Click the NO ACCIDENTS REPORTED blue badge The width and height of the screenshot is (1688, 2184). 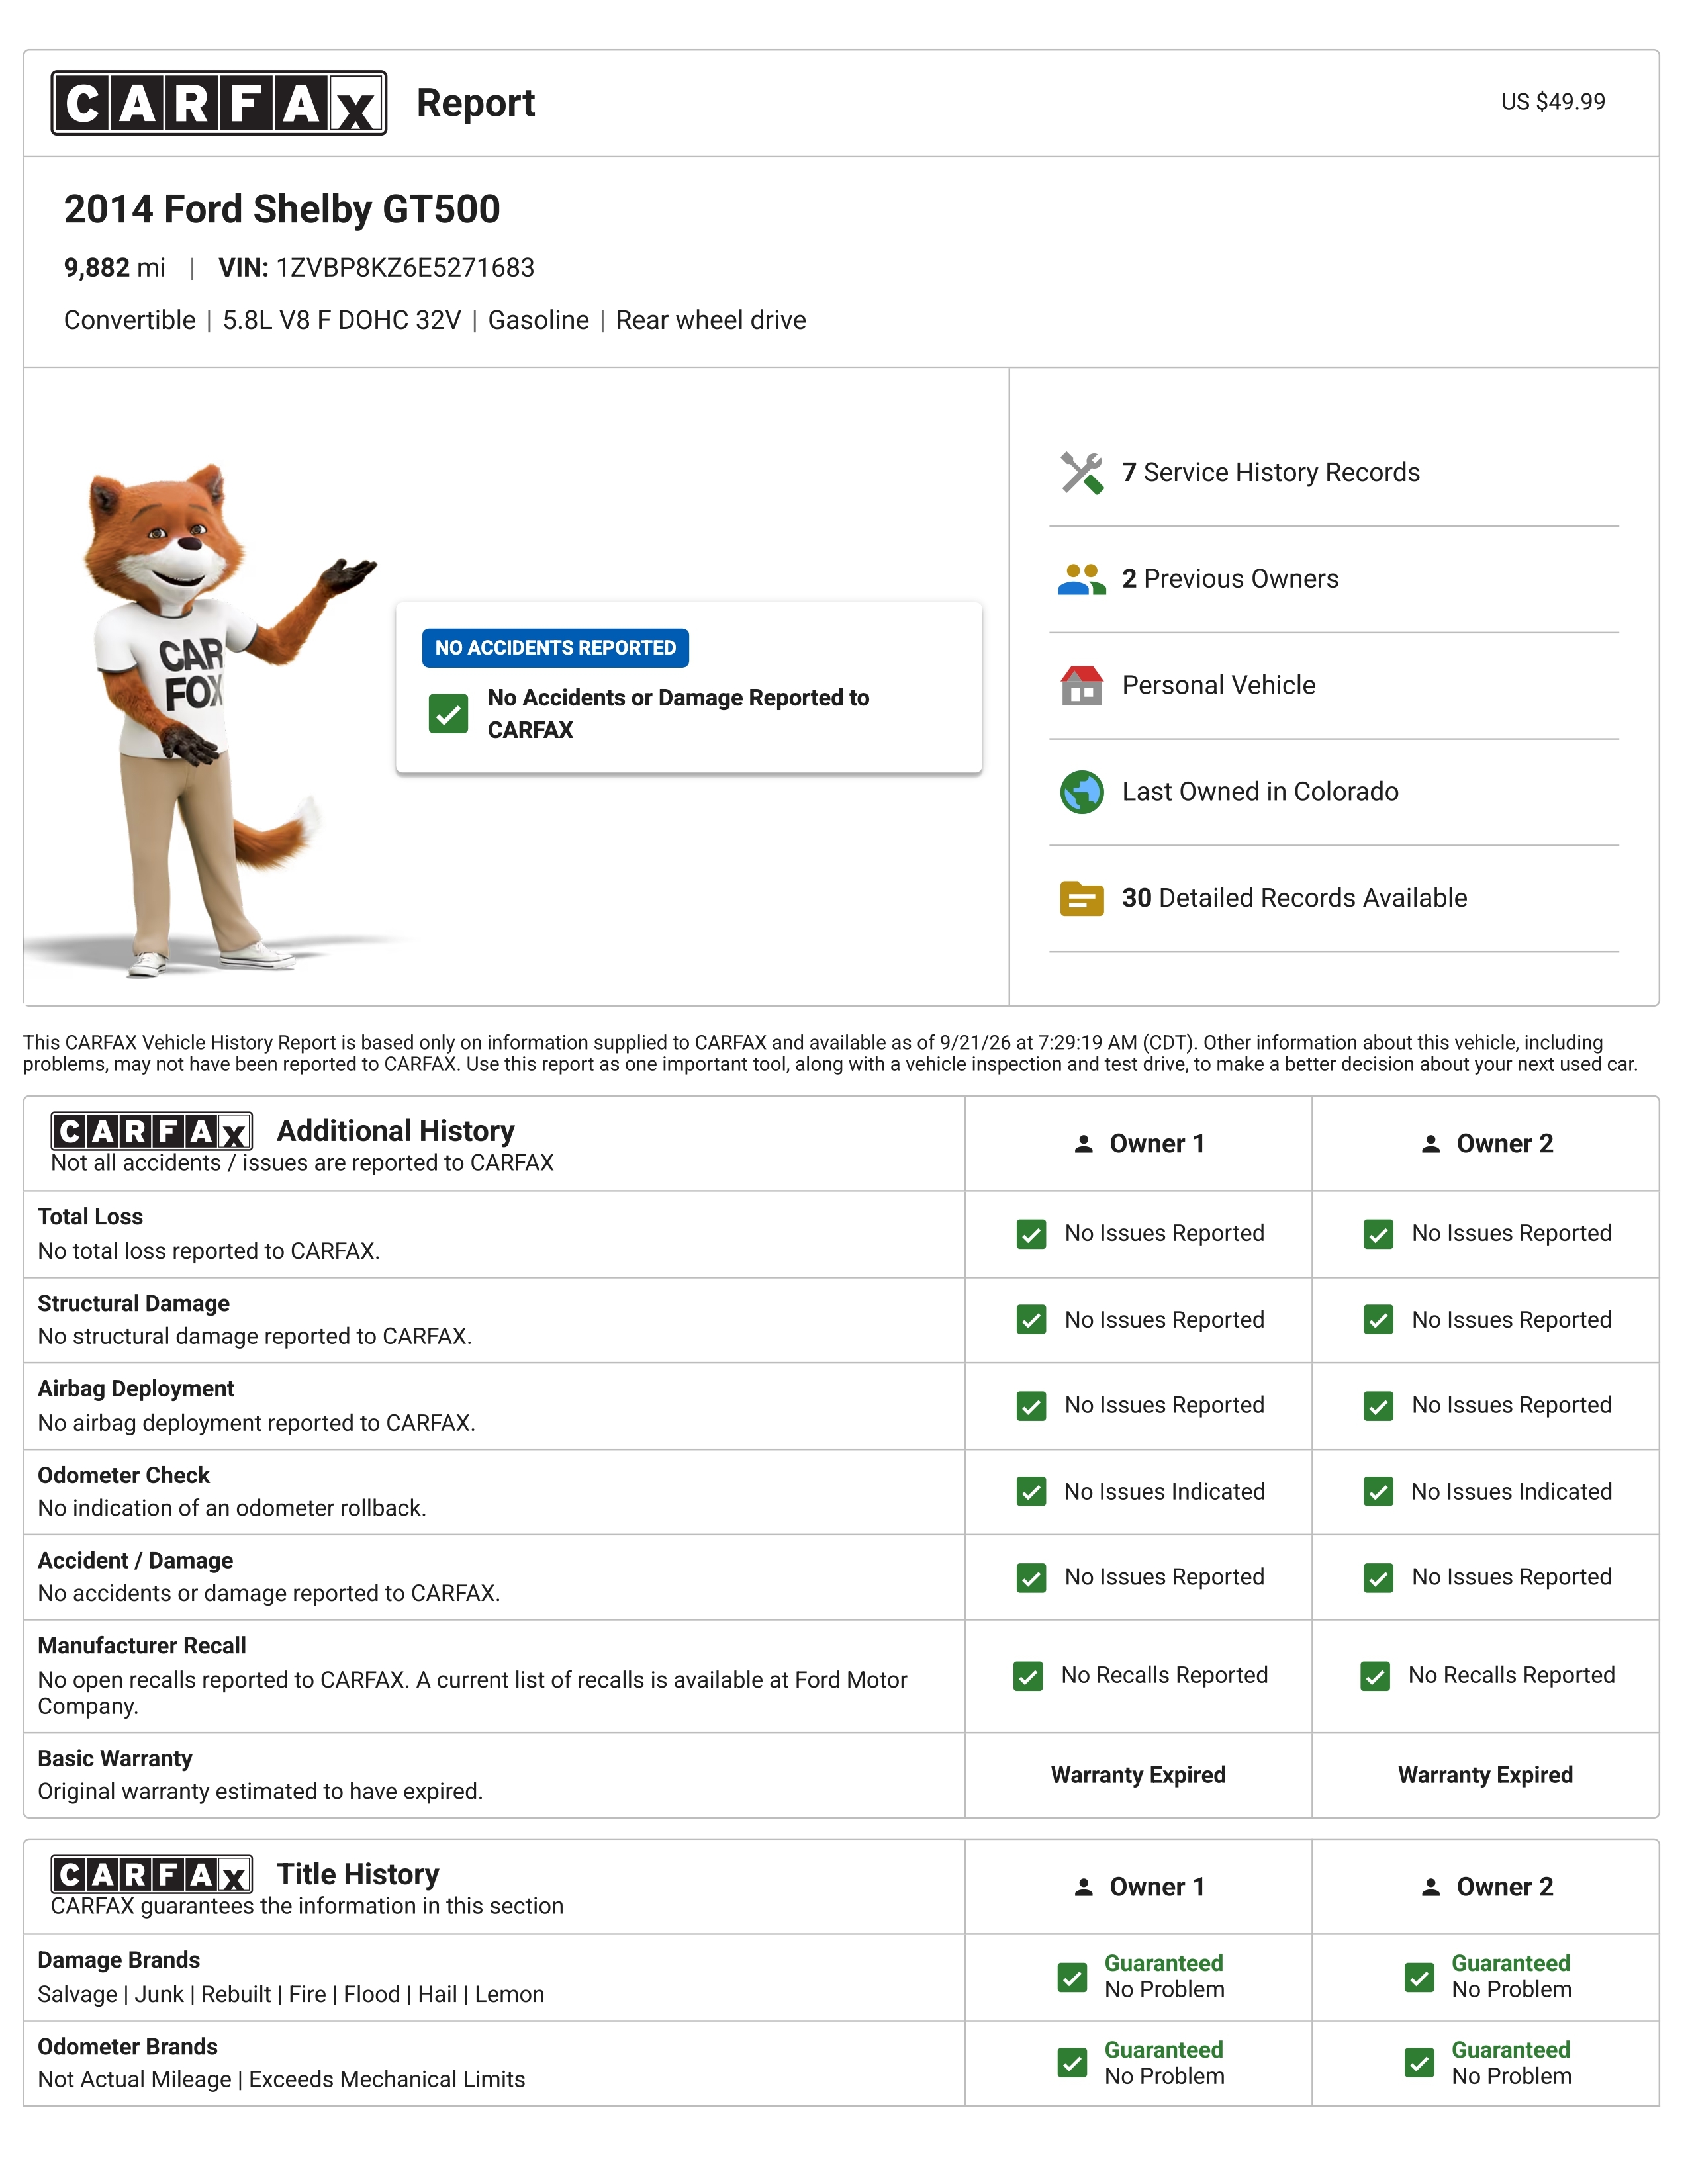(555, 648)
